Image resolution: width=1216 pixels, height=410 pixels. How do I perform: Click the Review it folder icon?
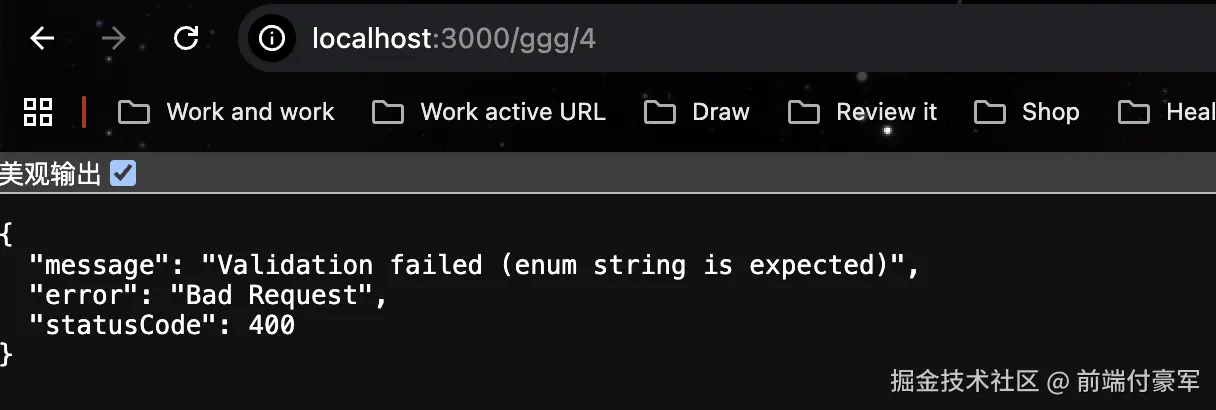tap(804, 112)
